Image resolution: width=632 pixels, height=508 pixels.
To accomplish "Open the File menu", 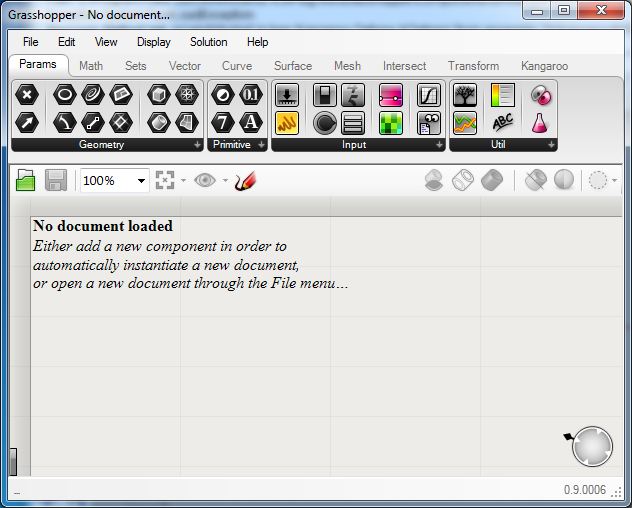I will (31, 42).
